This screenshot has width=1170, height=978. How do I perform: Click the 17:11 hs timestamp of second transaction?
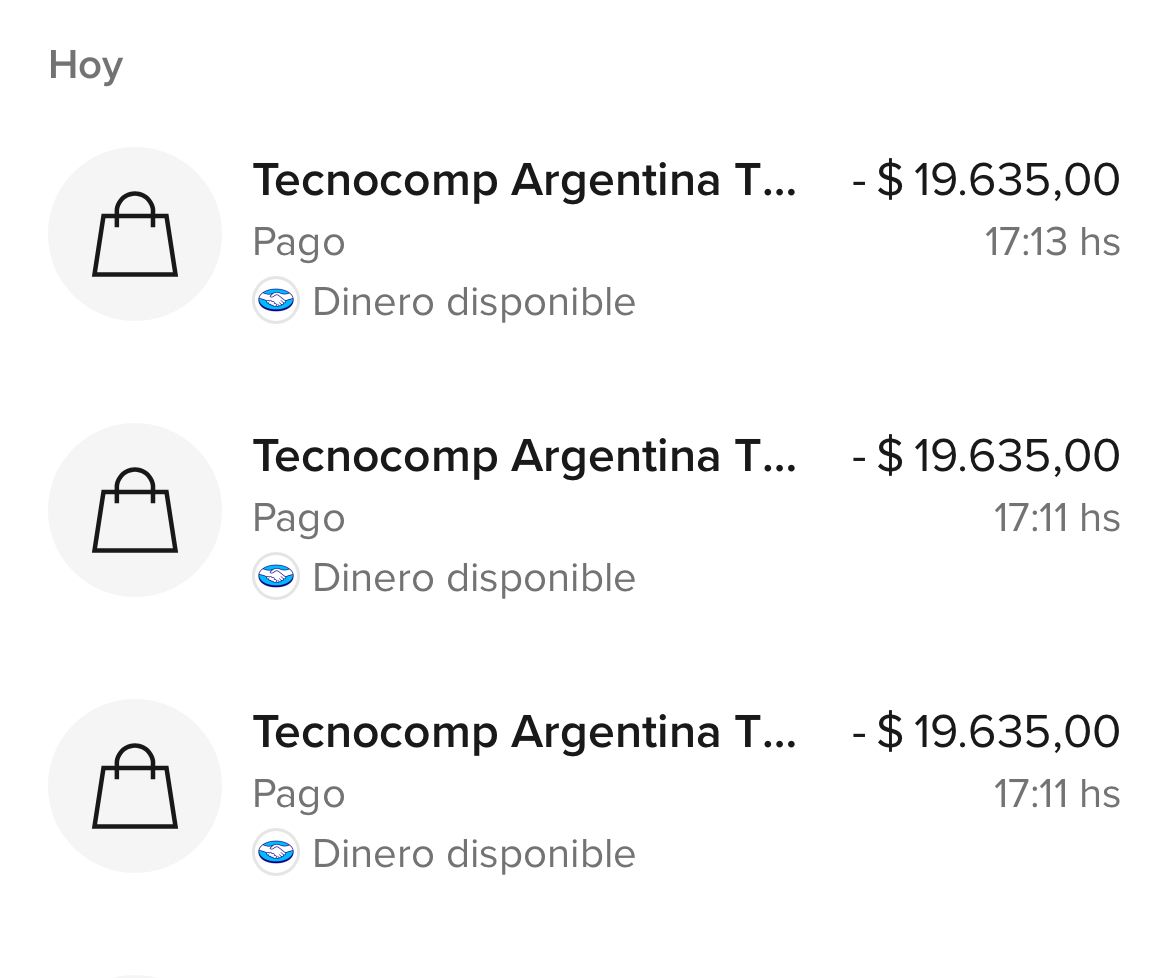tap(1056, 519)
